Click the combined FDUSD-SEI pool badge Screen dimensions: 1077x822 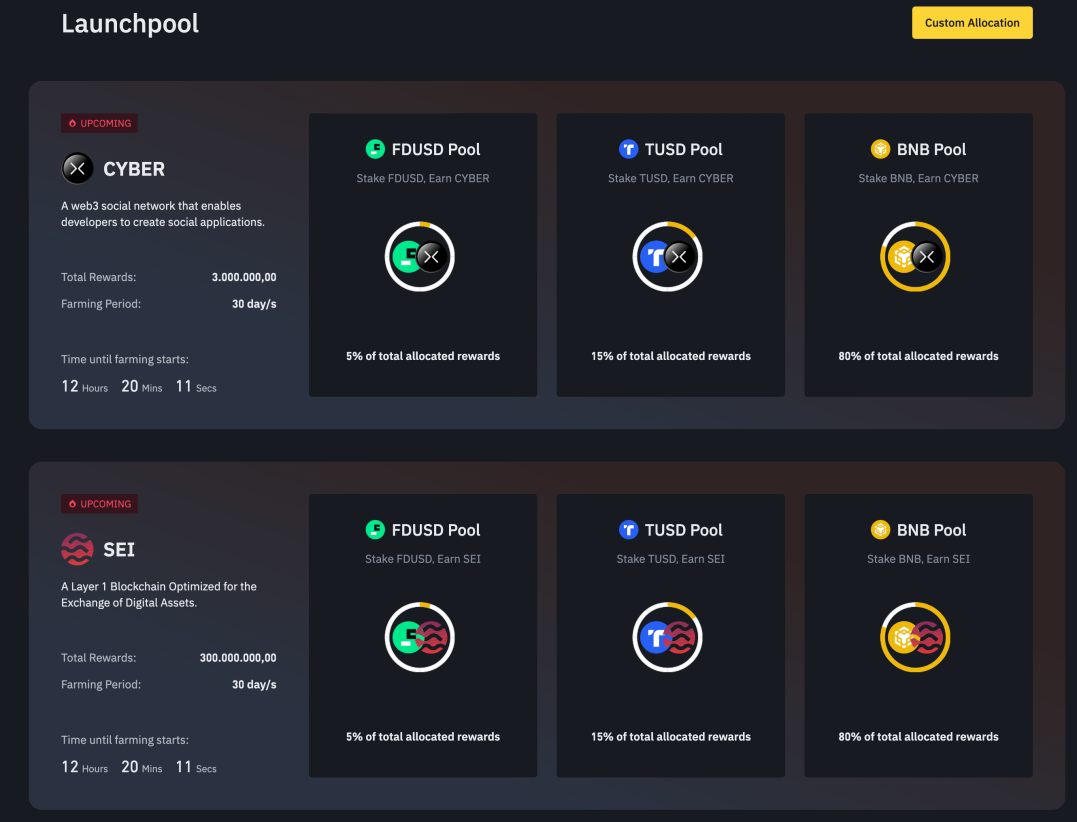[x=419, y=637]
